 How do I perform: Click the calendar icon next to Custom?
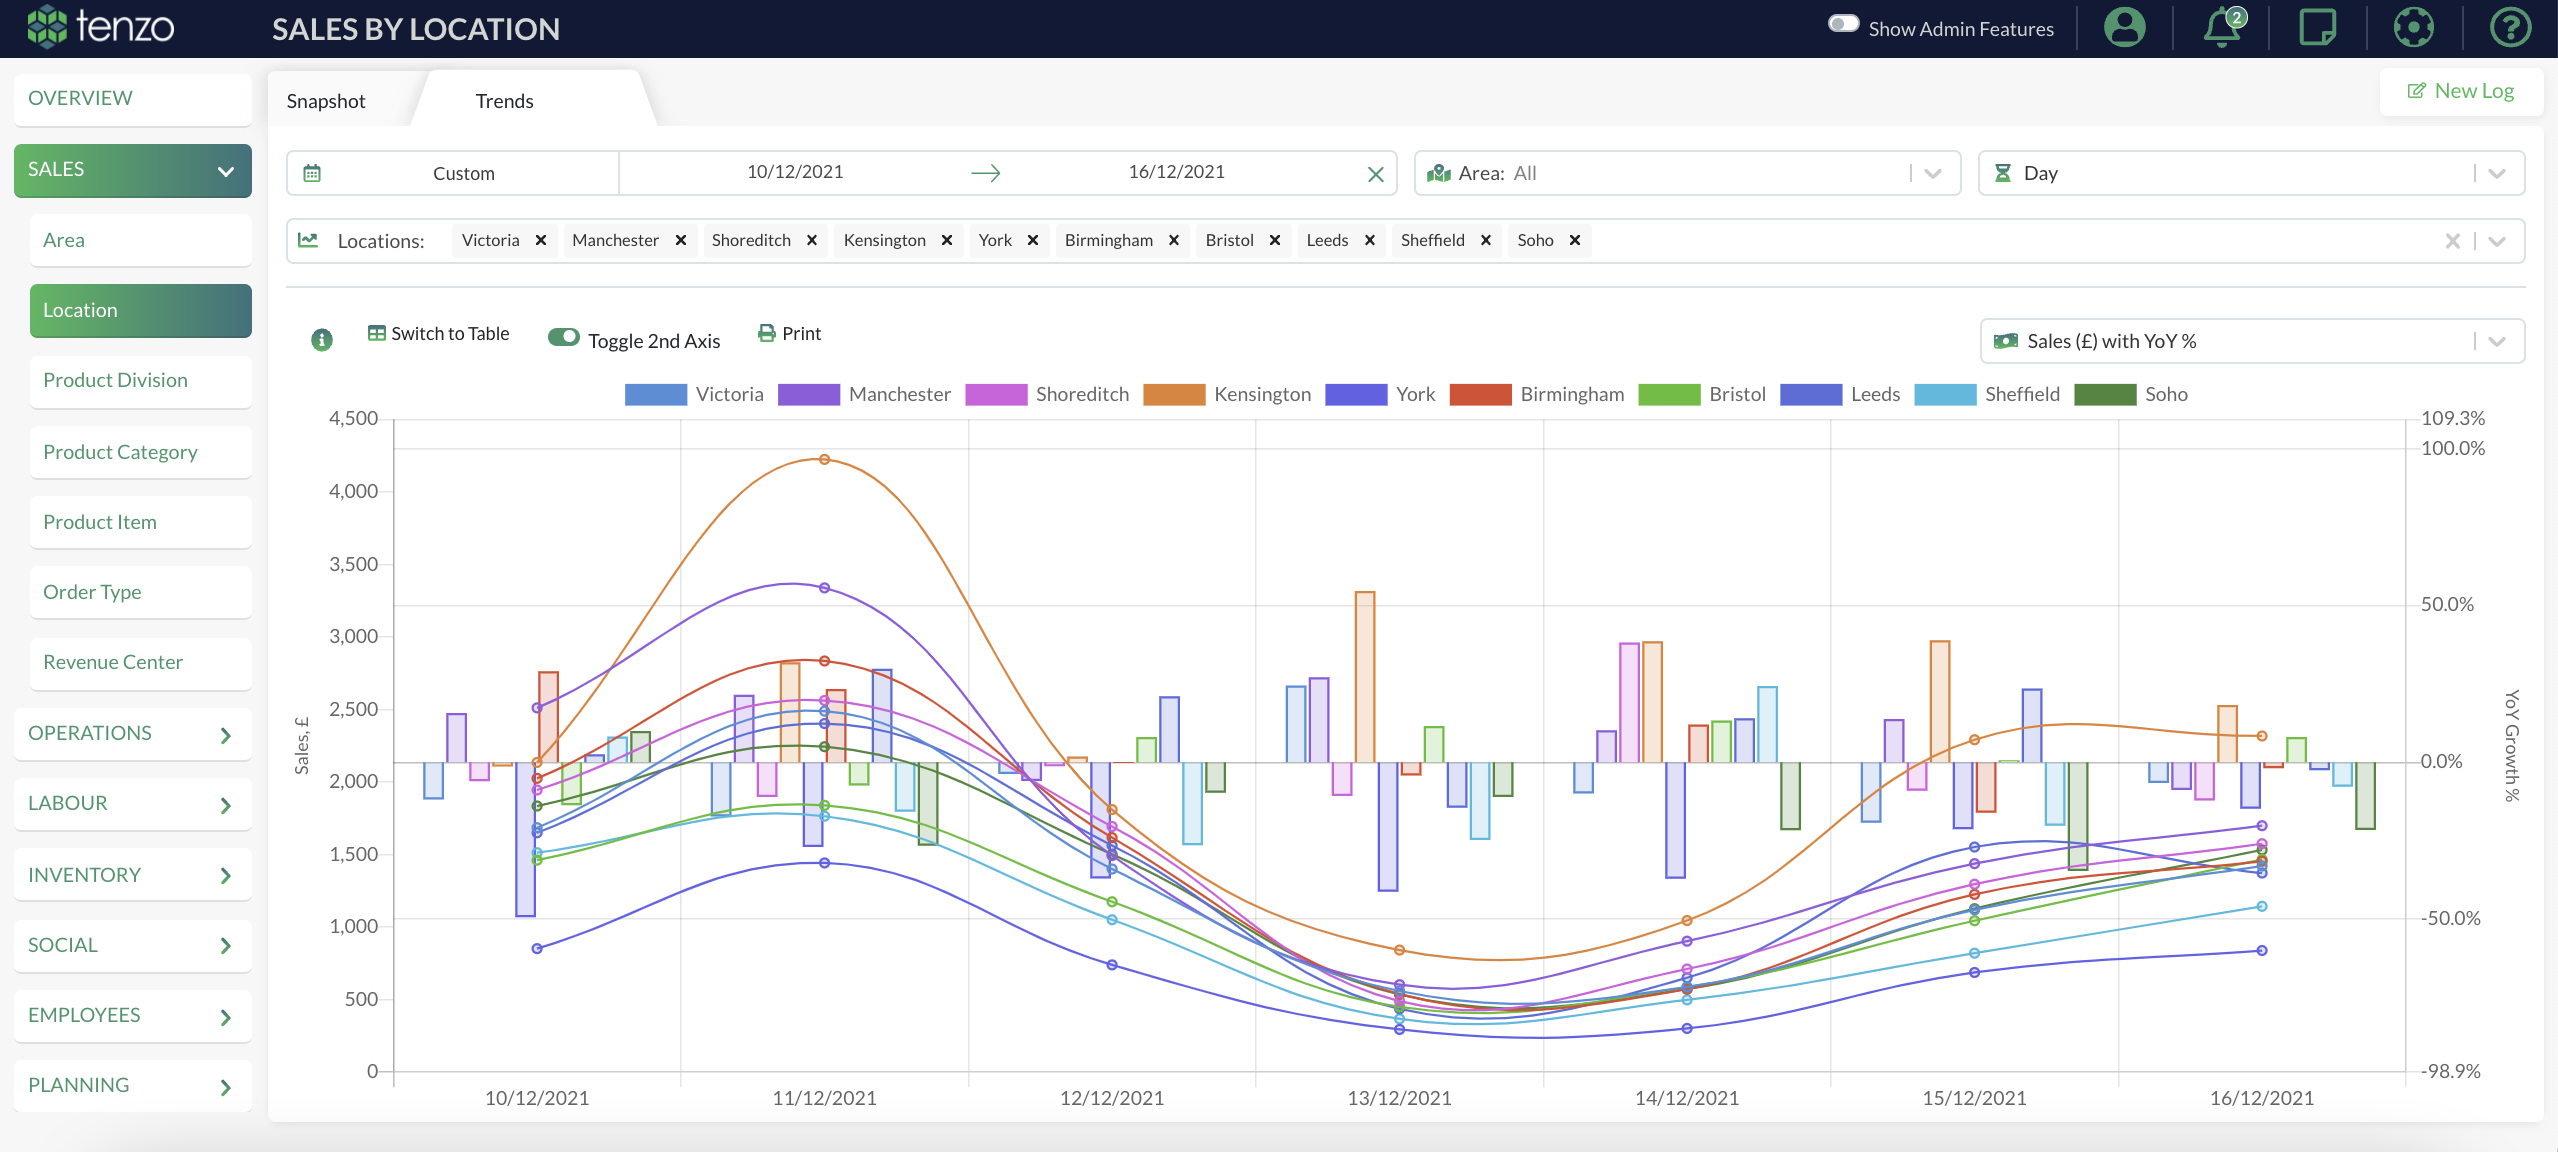[x=313, y=172]
